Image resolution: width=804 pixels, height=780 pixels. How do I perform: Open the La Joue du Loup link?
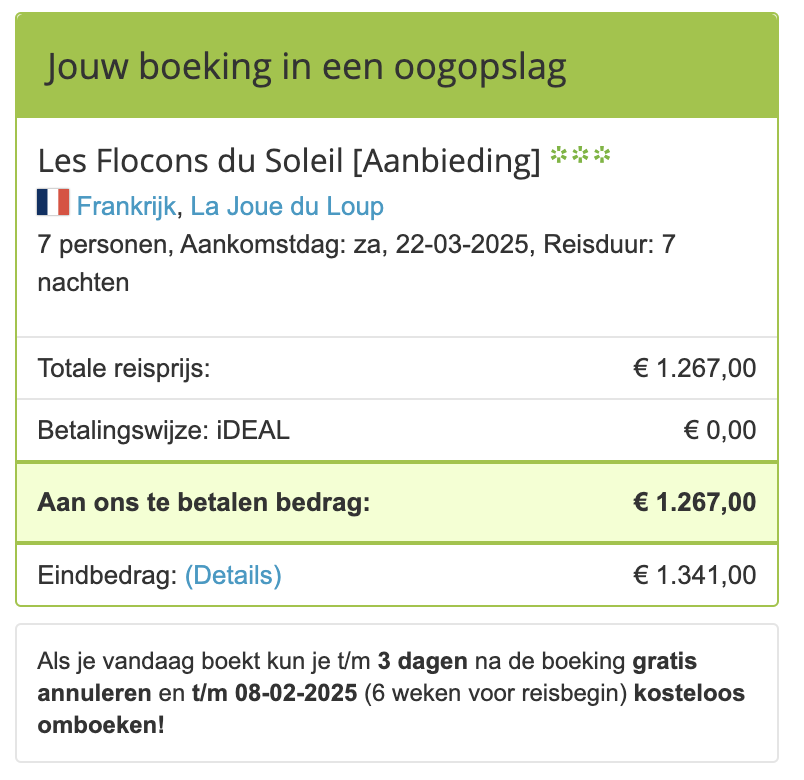click(x=287, y=207)
